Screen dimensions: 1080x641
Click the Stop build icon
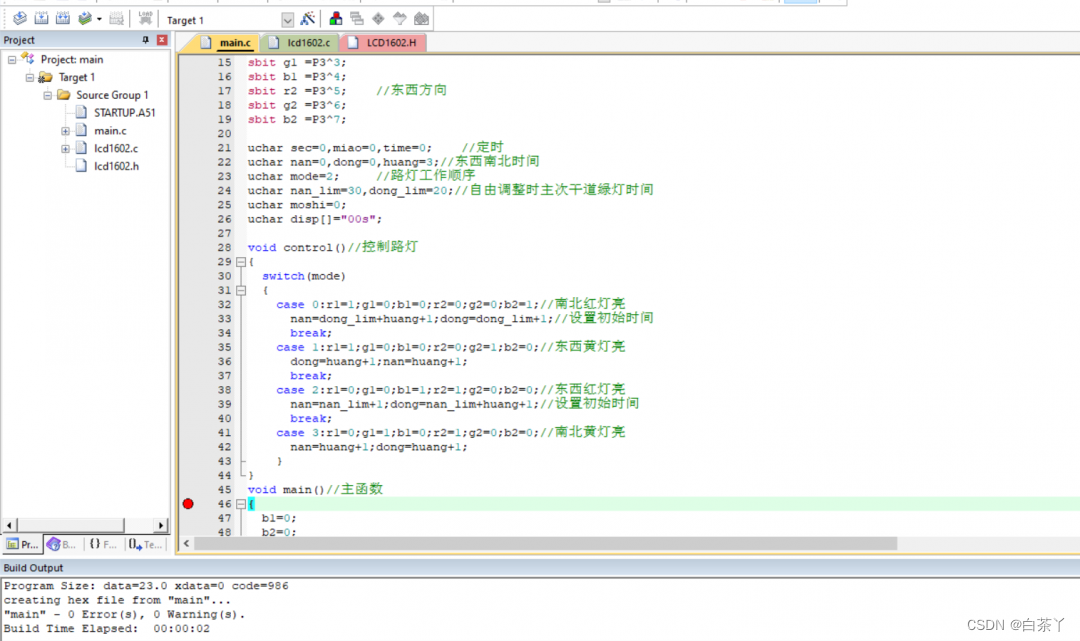(116, 19)
